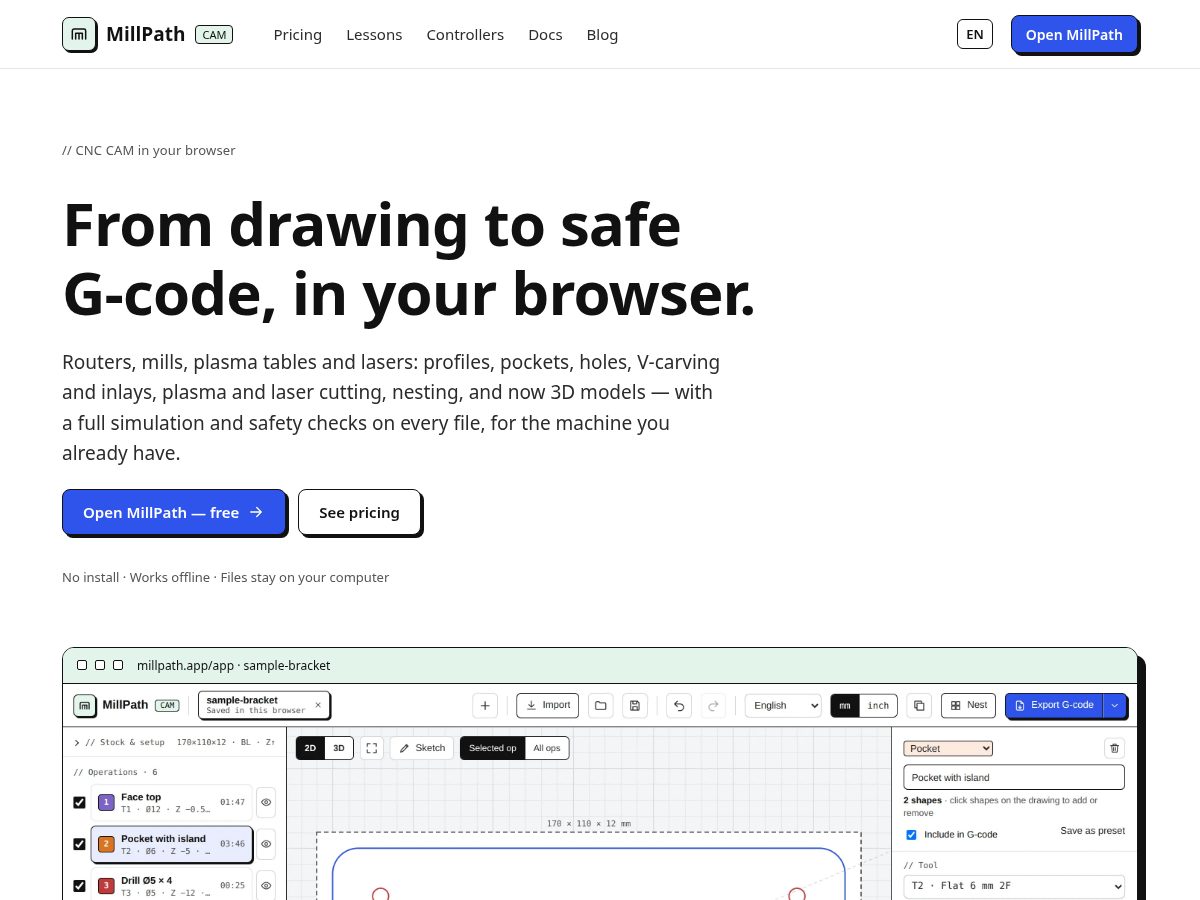Click the red number 3 operation badge
This screenshot has width=1200, height=900.
click(x=106, y=886)
